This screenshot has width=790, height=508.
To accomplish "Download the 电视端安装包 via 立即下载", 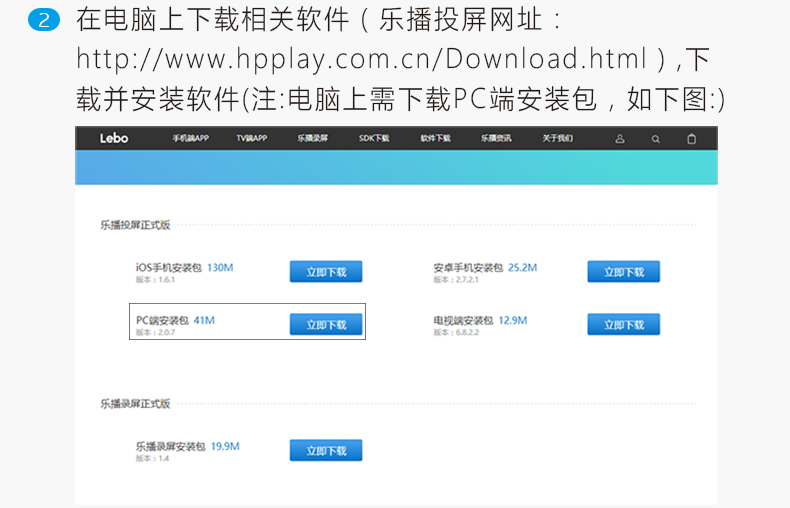I will tap(624, 325).
